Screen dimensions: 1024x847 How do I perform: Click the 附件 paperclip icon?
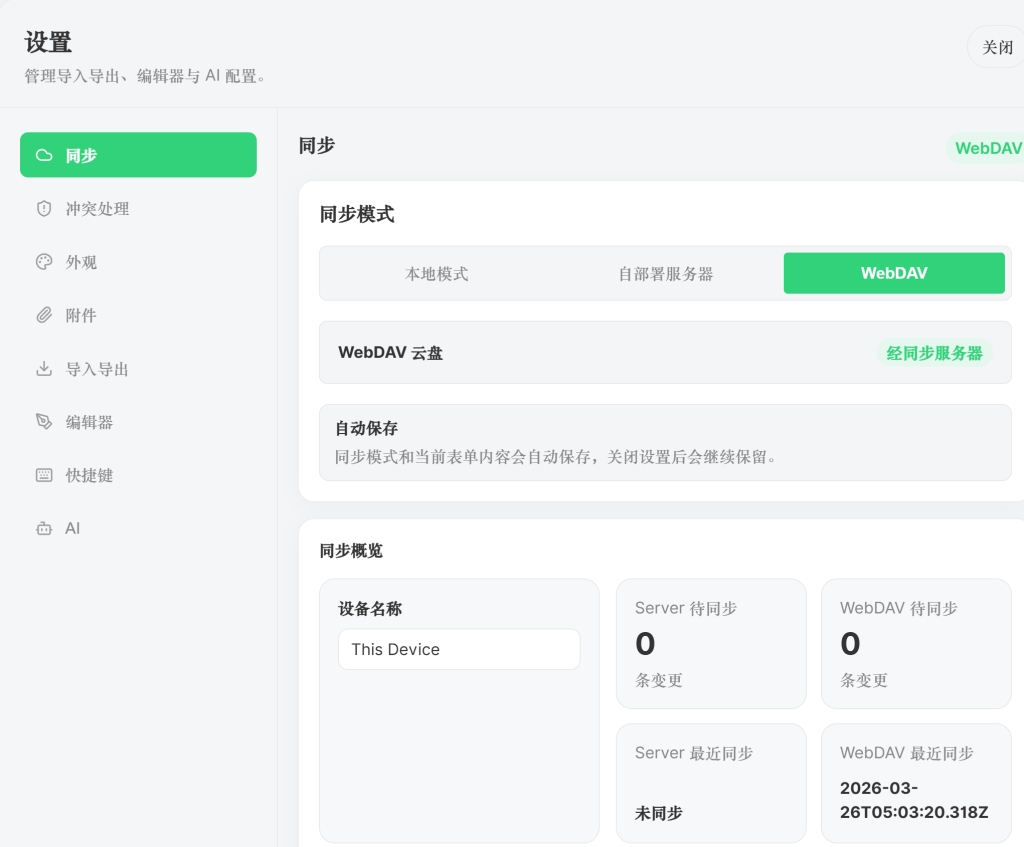(x=43, y=314)
